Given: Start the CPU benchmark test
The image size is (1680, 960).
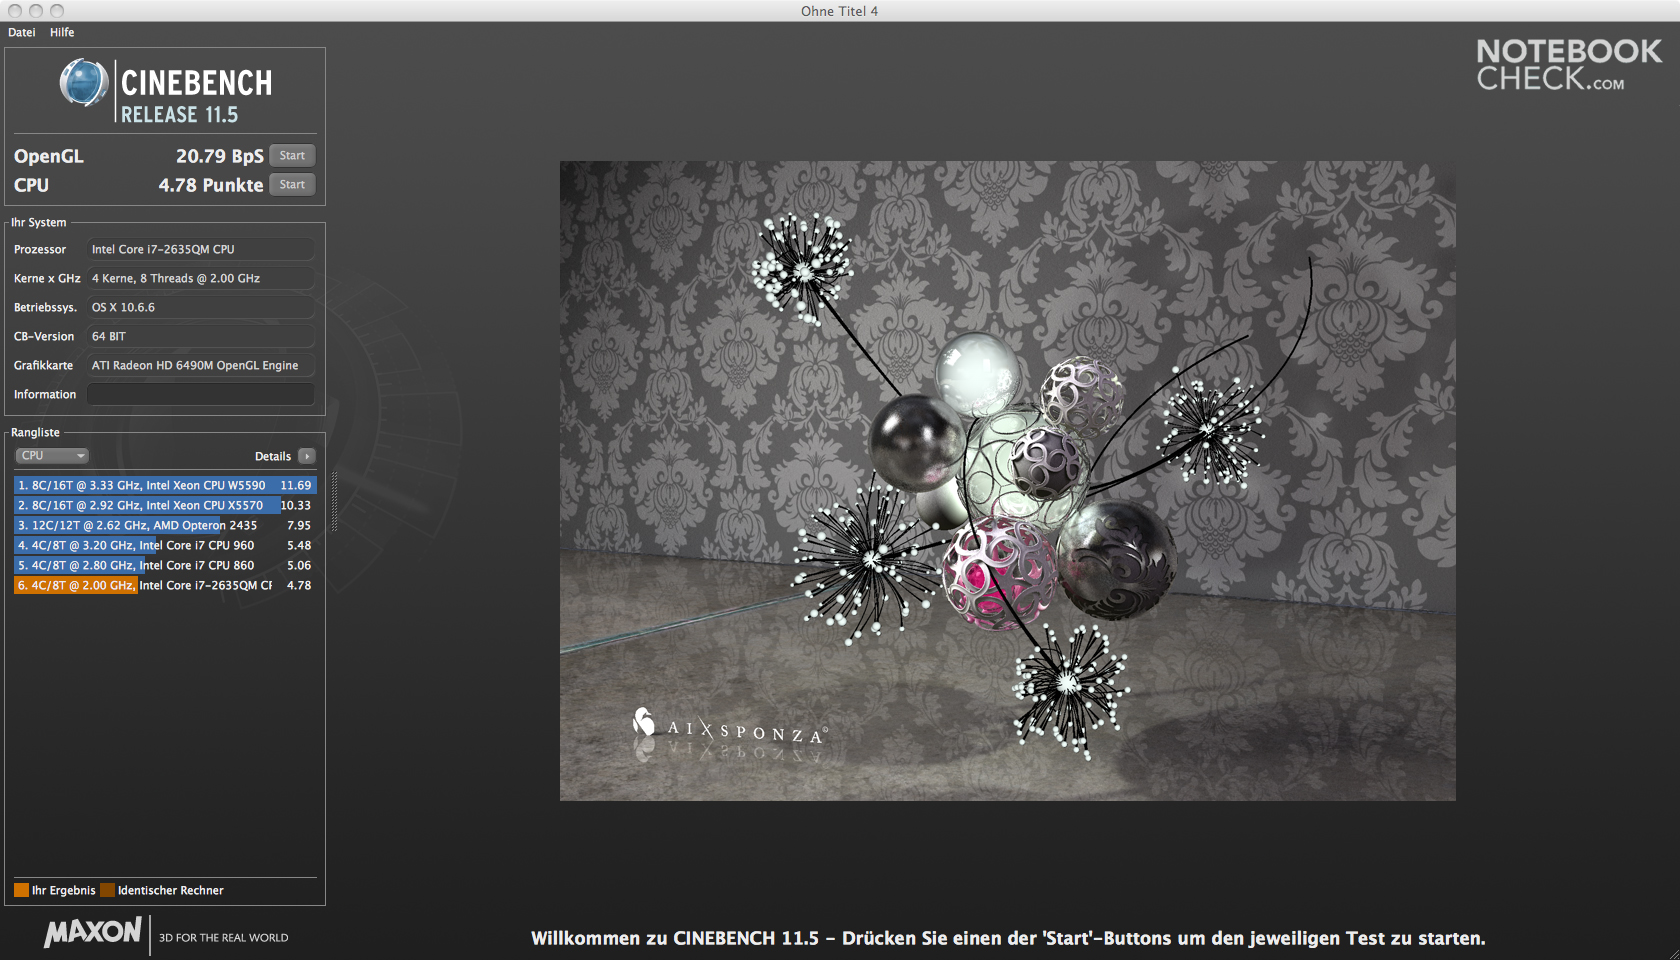Looking at the screenshot, I should pos(292,184).
